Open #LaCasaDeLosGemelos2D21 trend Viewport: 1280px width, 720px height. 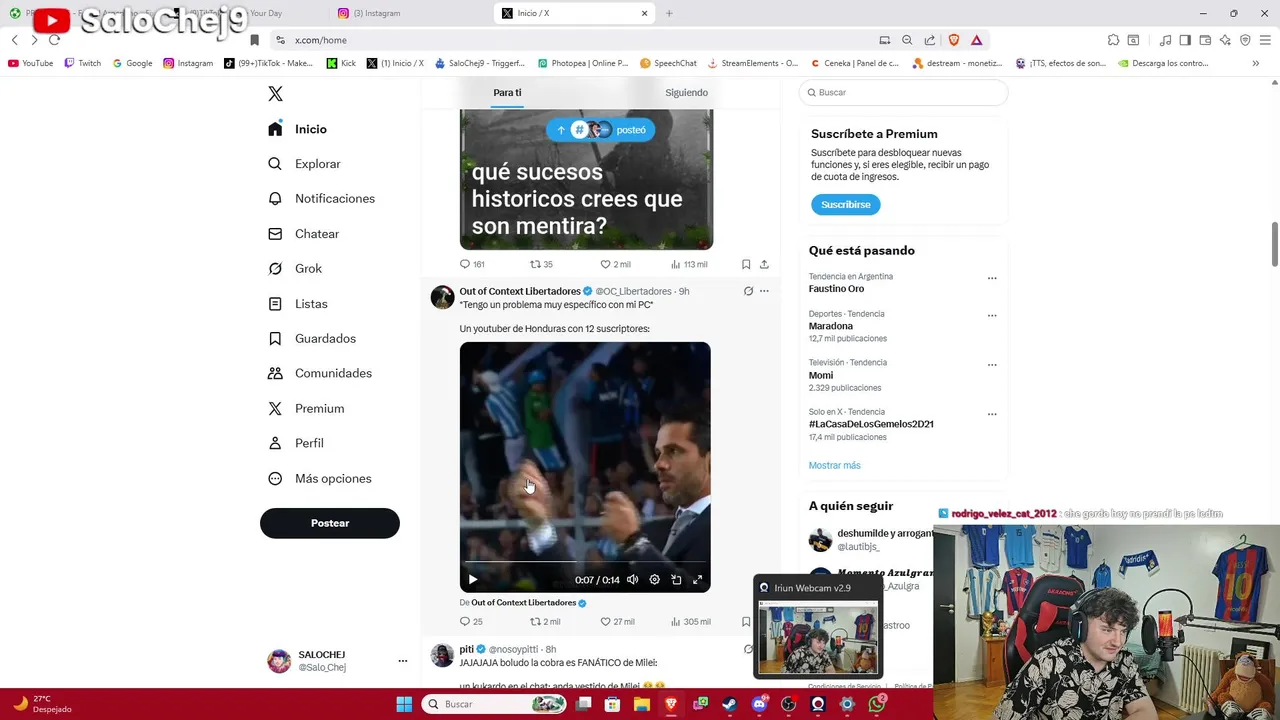tap(871, 424)
